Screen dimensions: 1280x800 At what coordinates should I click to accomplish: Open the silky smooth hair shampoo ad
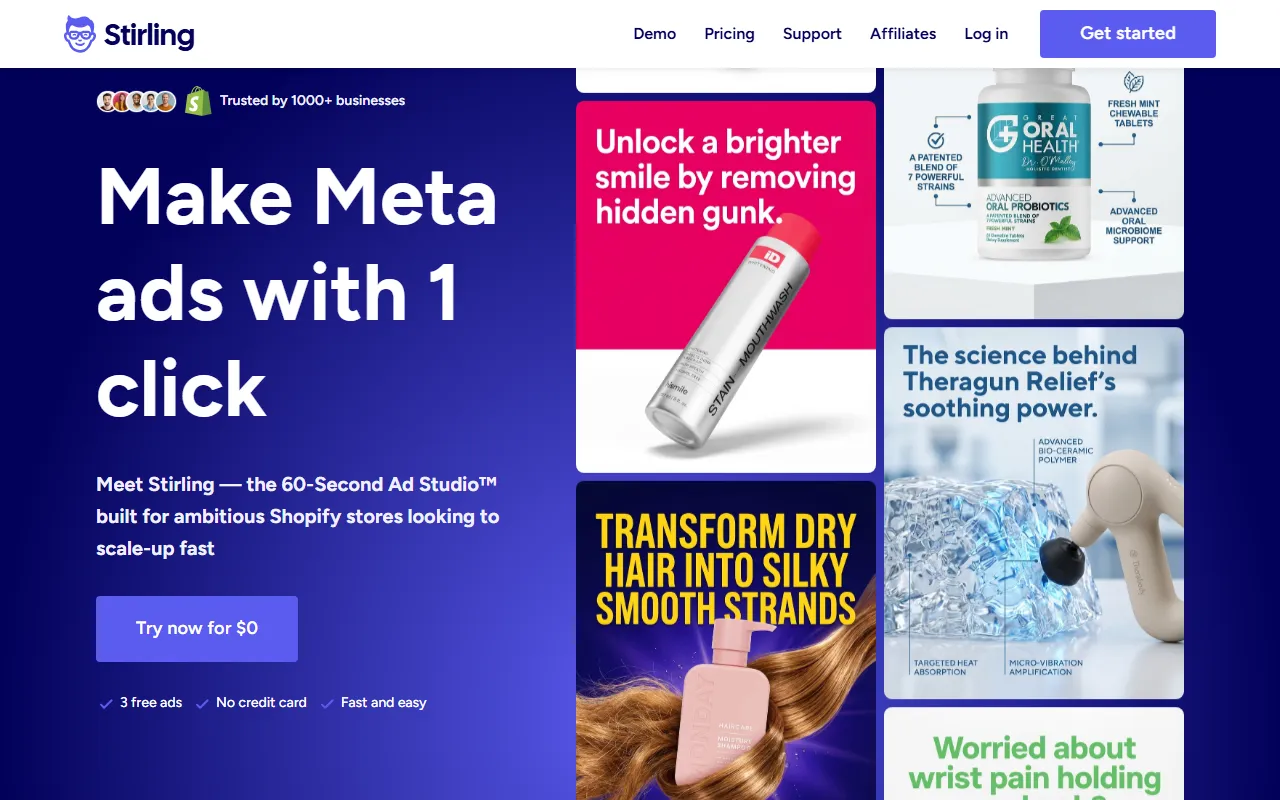click(726, 641)
